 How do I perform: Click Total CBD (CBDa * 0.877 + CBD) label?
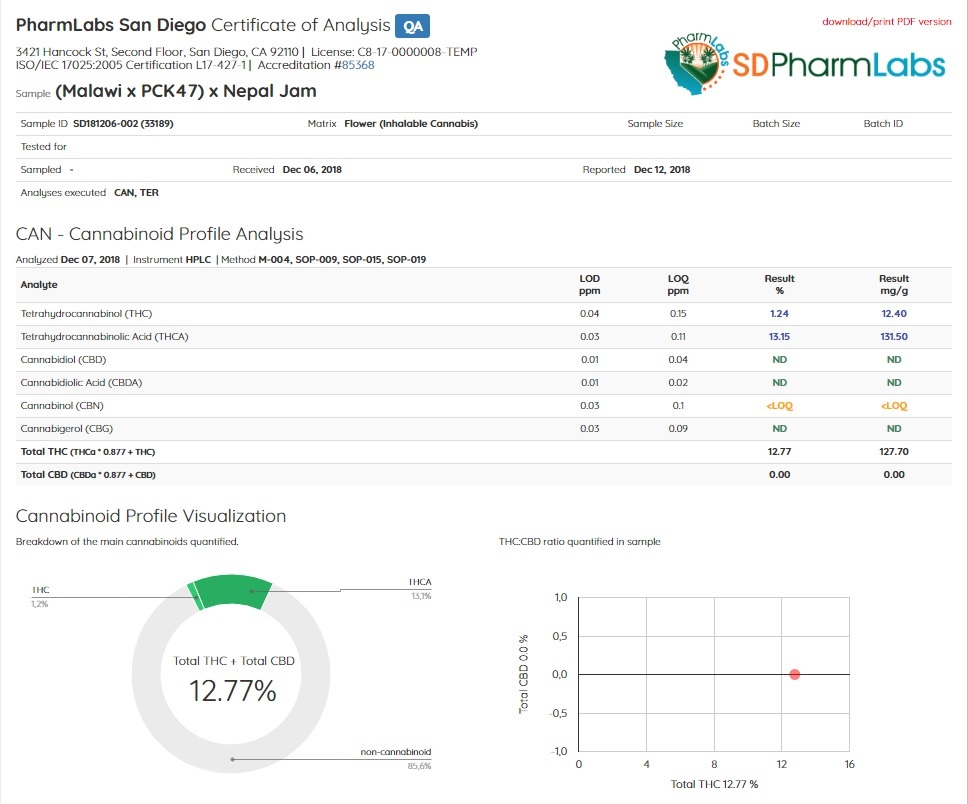click(x=88, y=475)
